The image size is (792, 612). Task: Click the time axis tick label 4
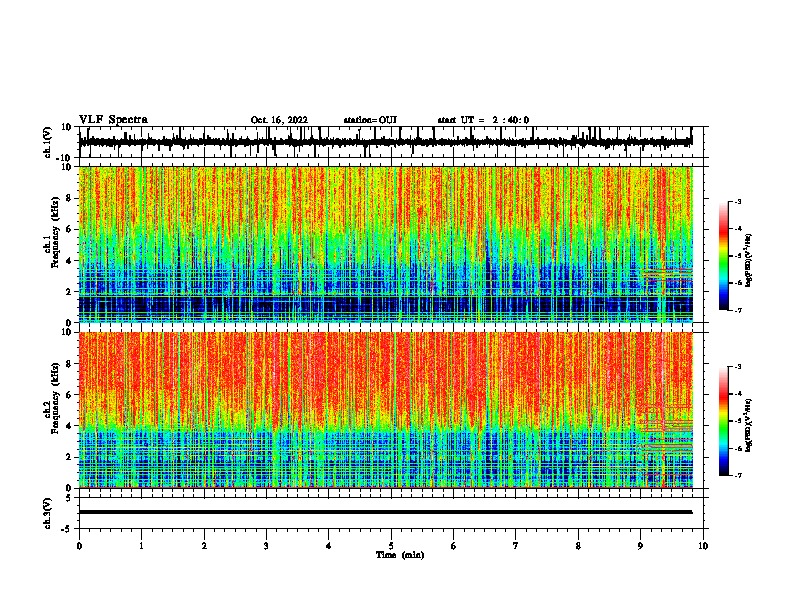pos(329,546)
